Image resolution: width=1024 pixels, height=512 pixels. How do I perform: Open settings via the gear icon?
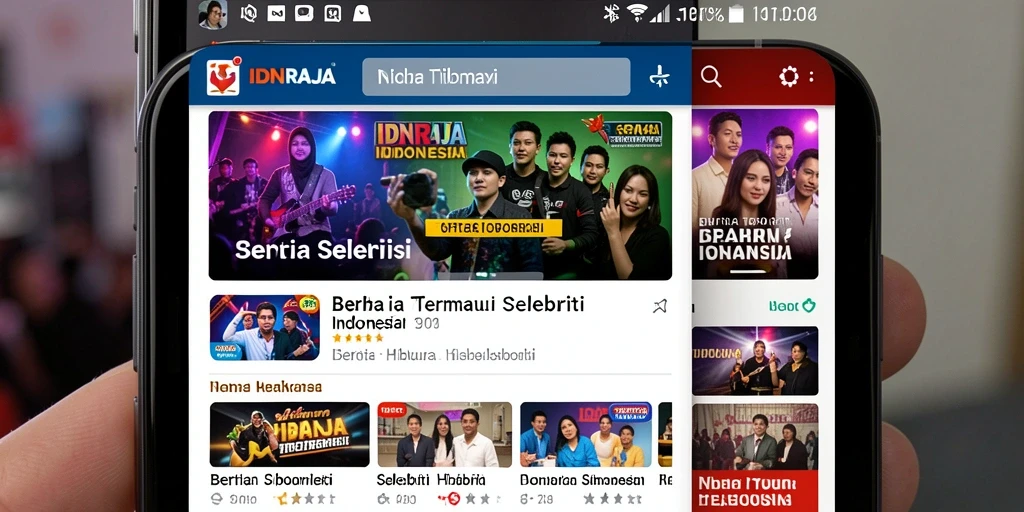pyautogui.click(x=789, y=77)
